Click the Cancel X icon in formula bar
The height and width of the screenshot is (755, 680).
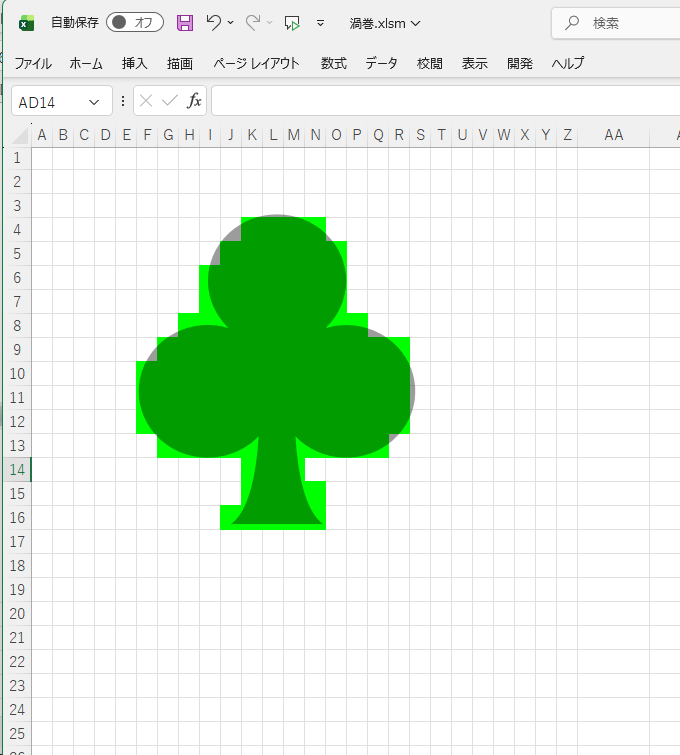pos(146,101)
